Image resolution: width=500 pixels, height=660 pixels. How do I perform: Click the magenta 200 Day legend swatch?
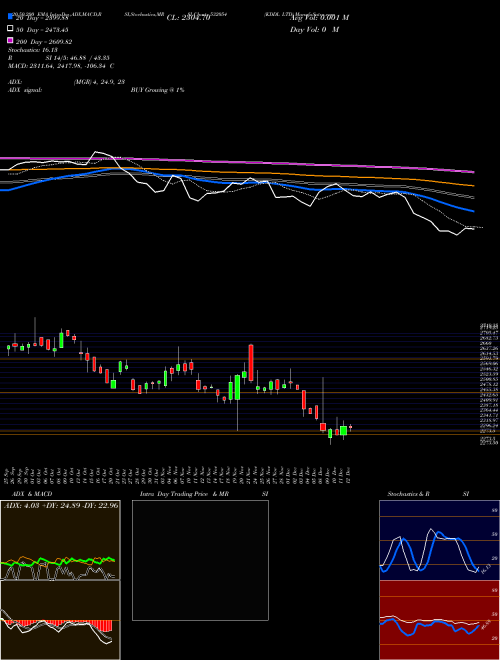10,40
